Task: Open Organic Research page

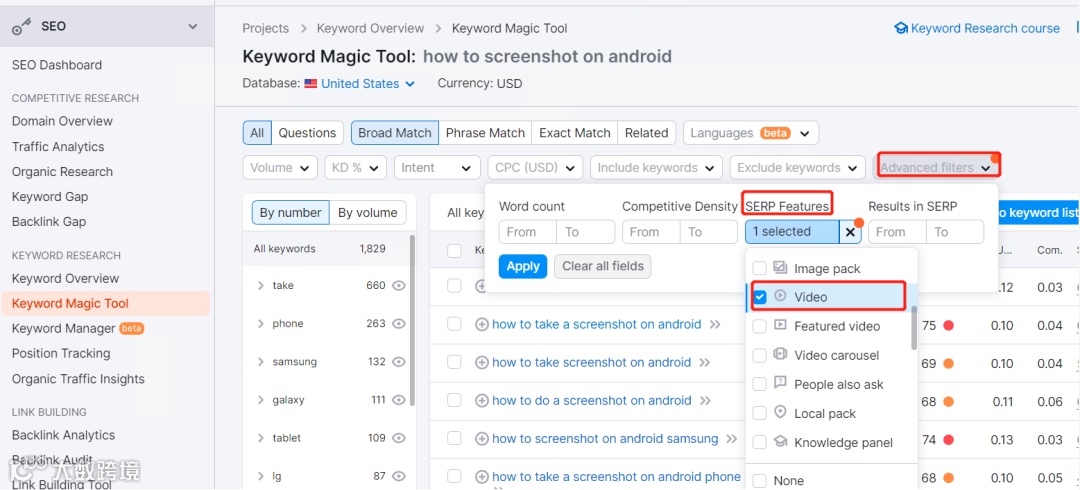Action: [62, 172]
